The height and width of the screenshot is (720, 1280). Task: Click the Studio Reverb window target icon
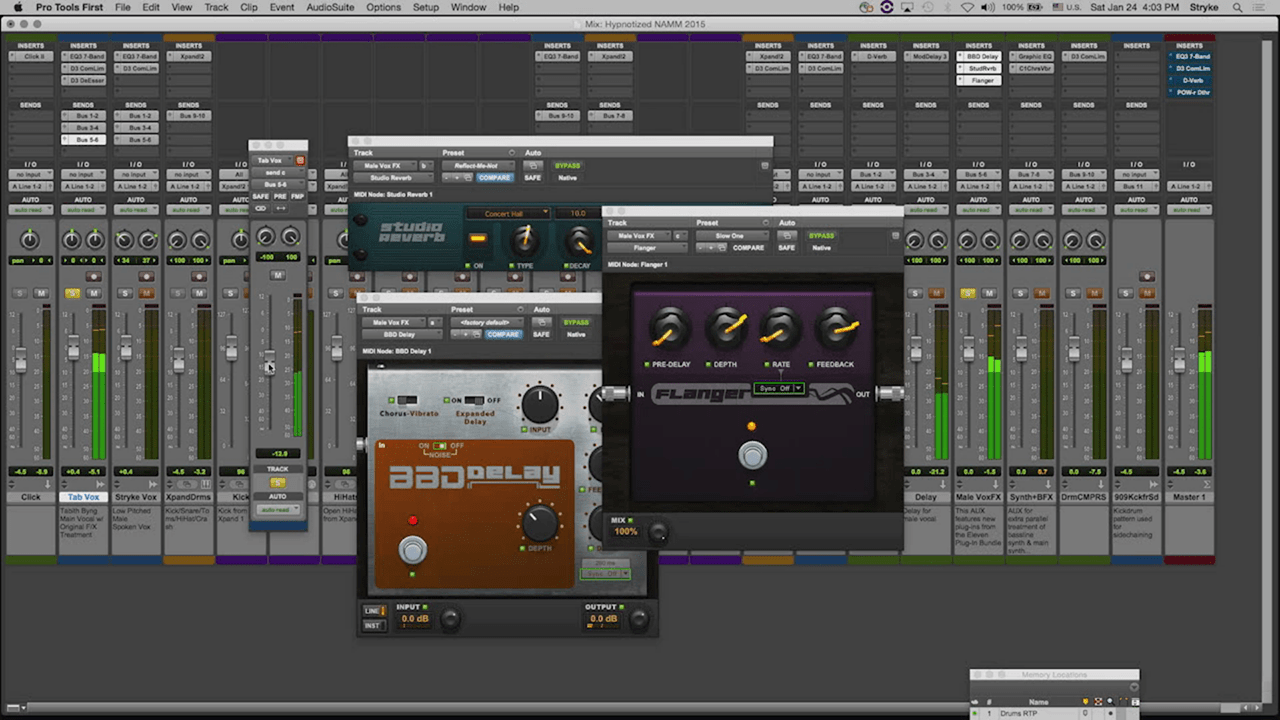click(x=765, y=166)
